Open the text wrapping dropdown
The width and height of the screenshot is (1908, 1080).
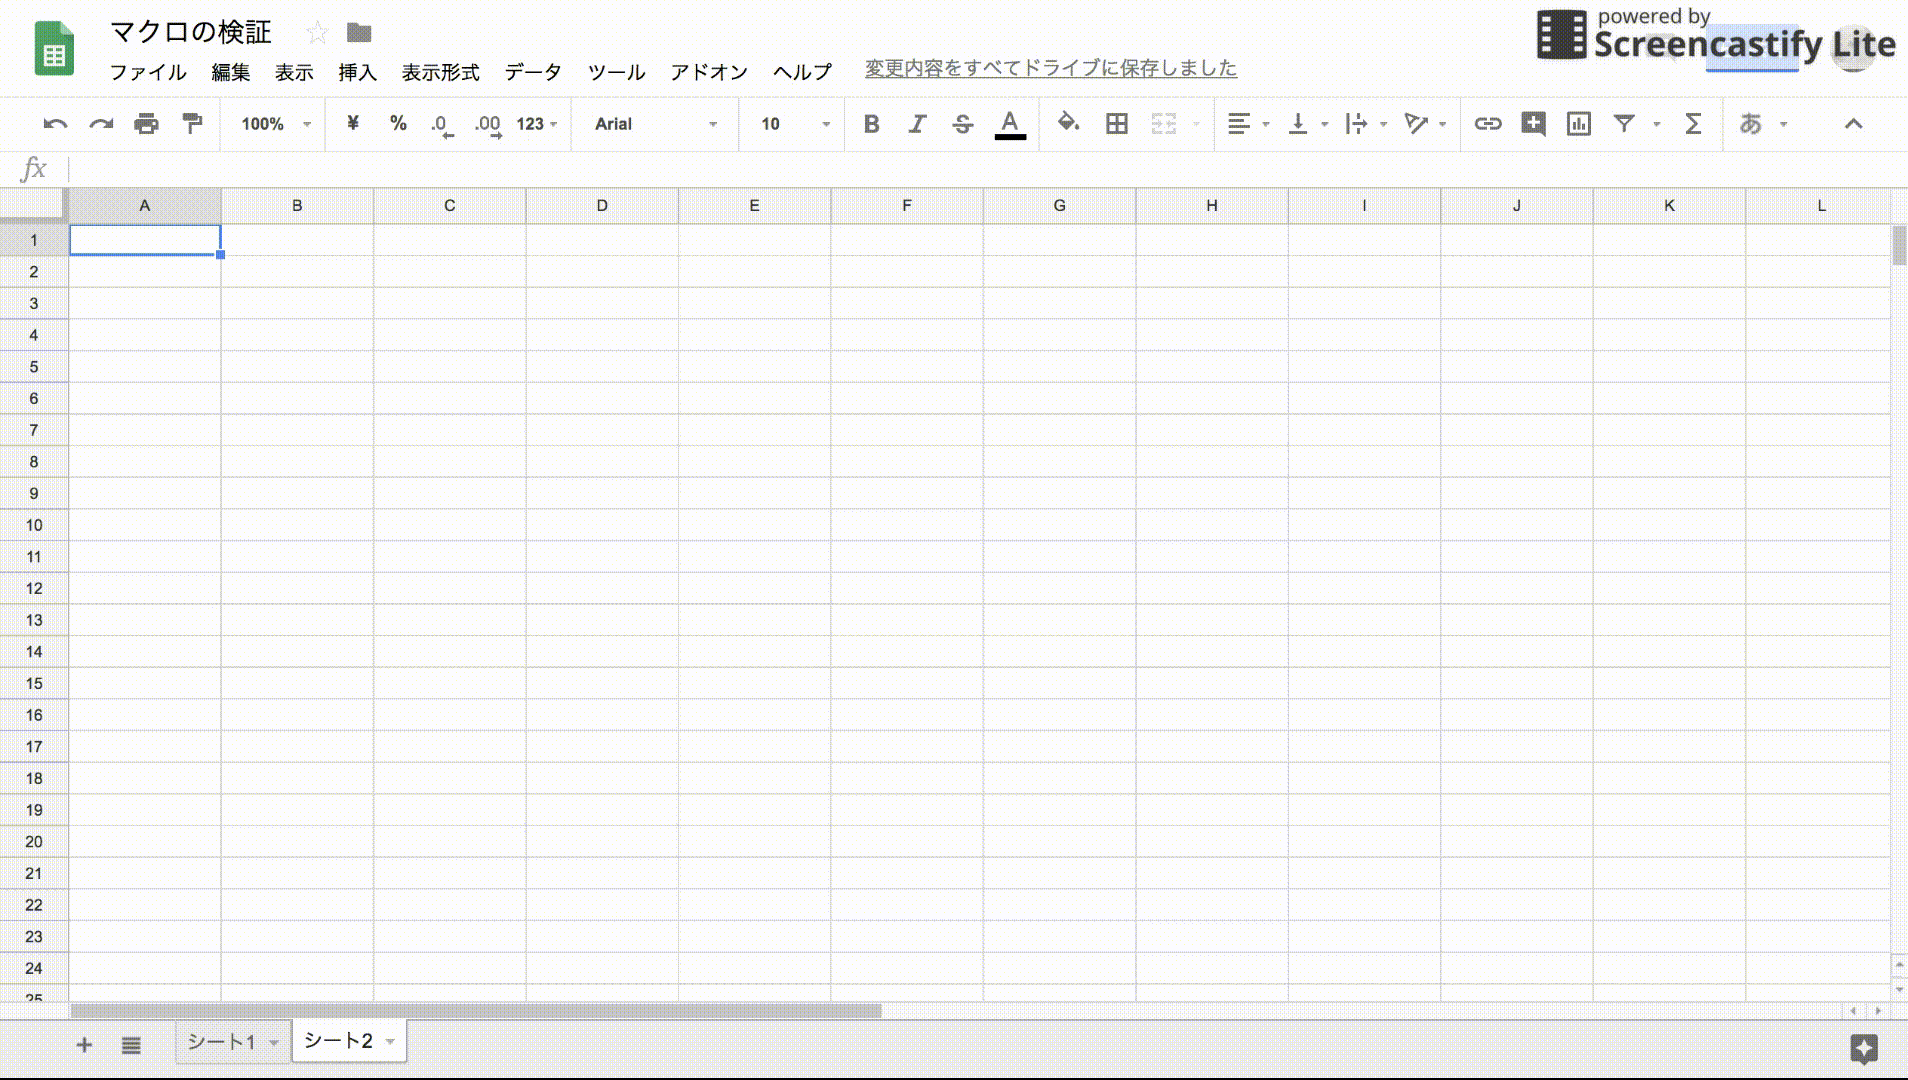(x=1366, y=124)
